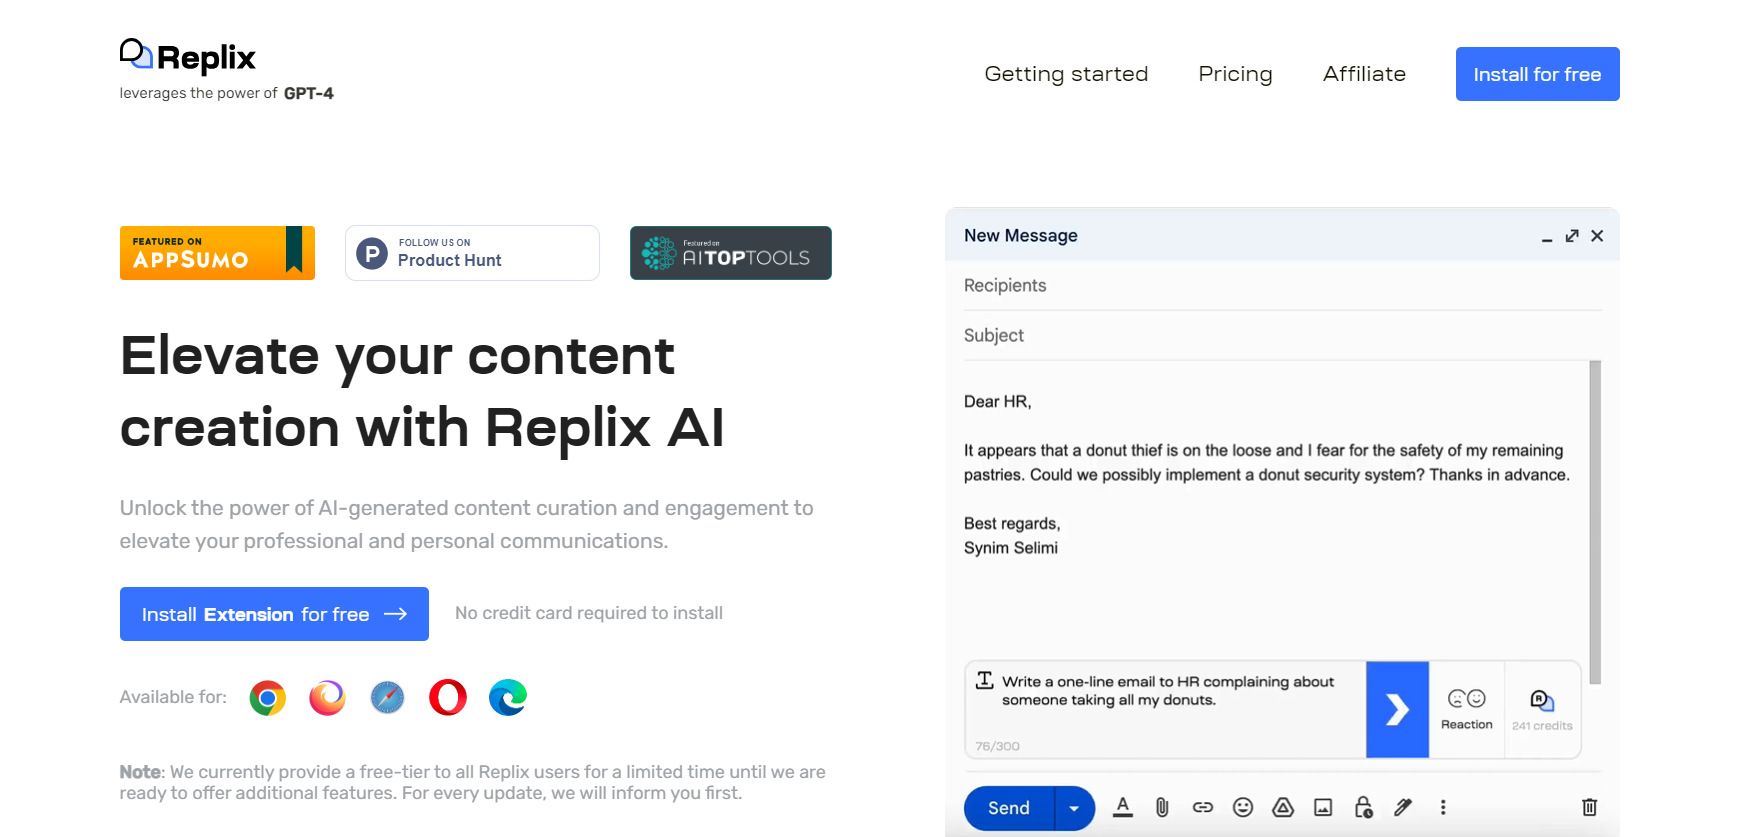Click the blue generate arrow button

1397,709
